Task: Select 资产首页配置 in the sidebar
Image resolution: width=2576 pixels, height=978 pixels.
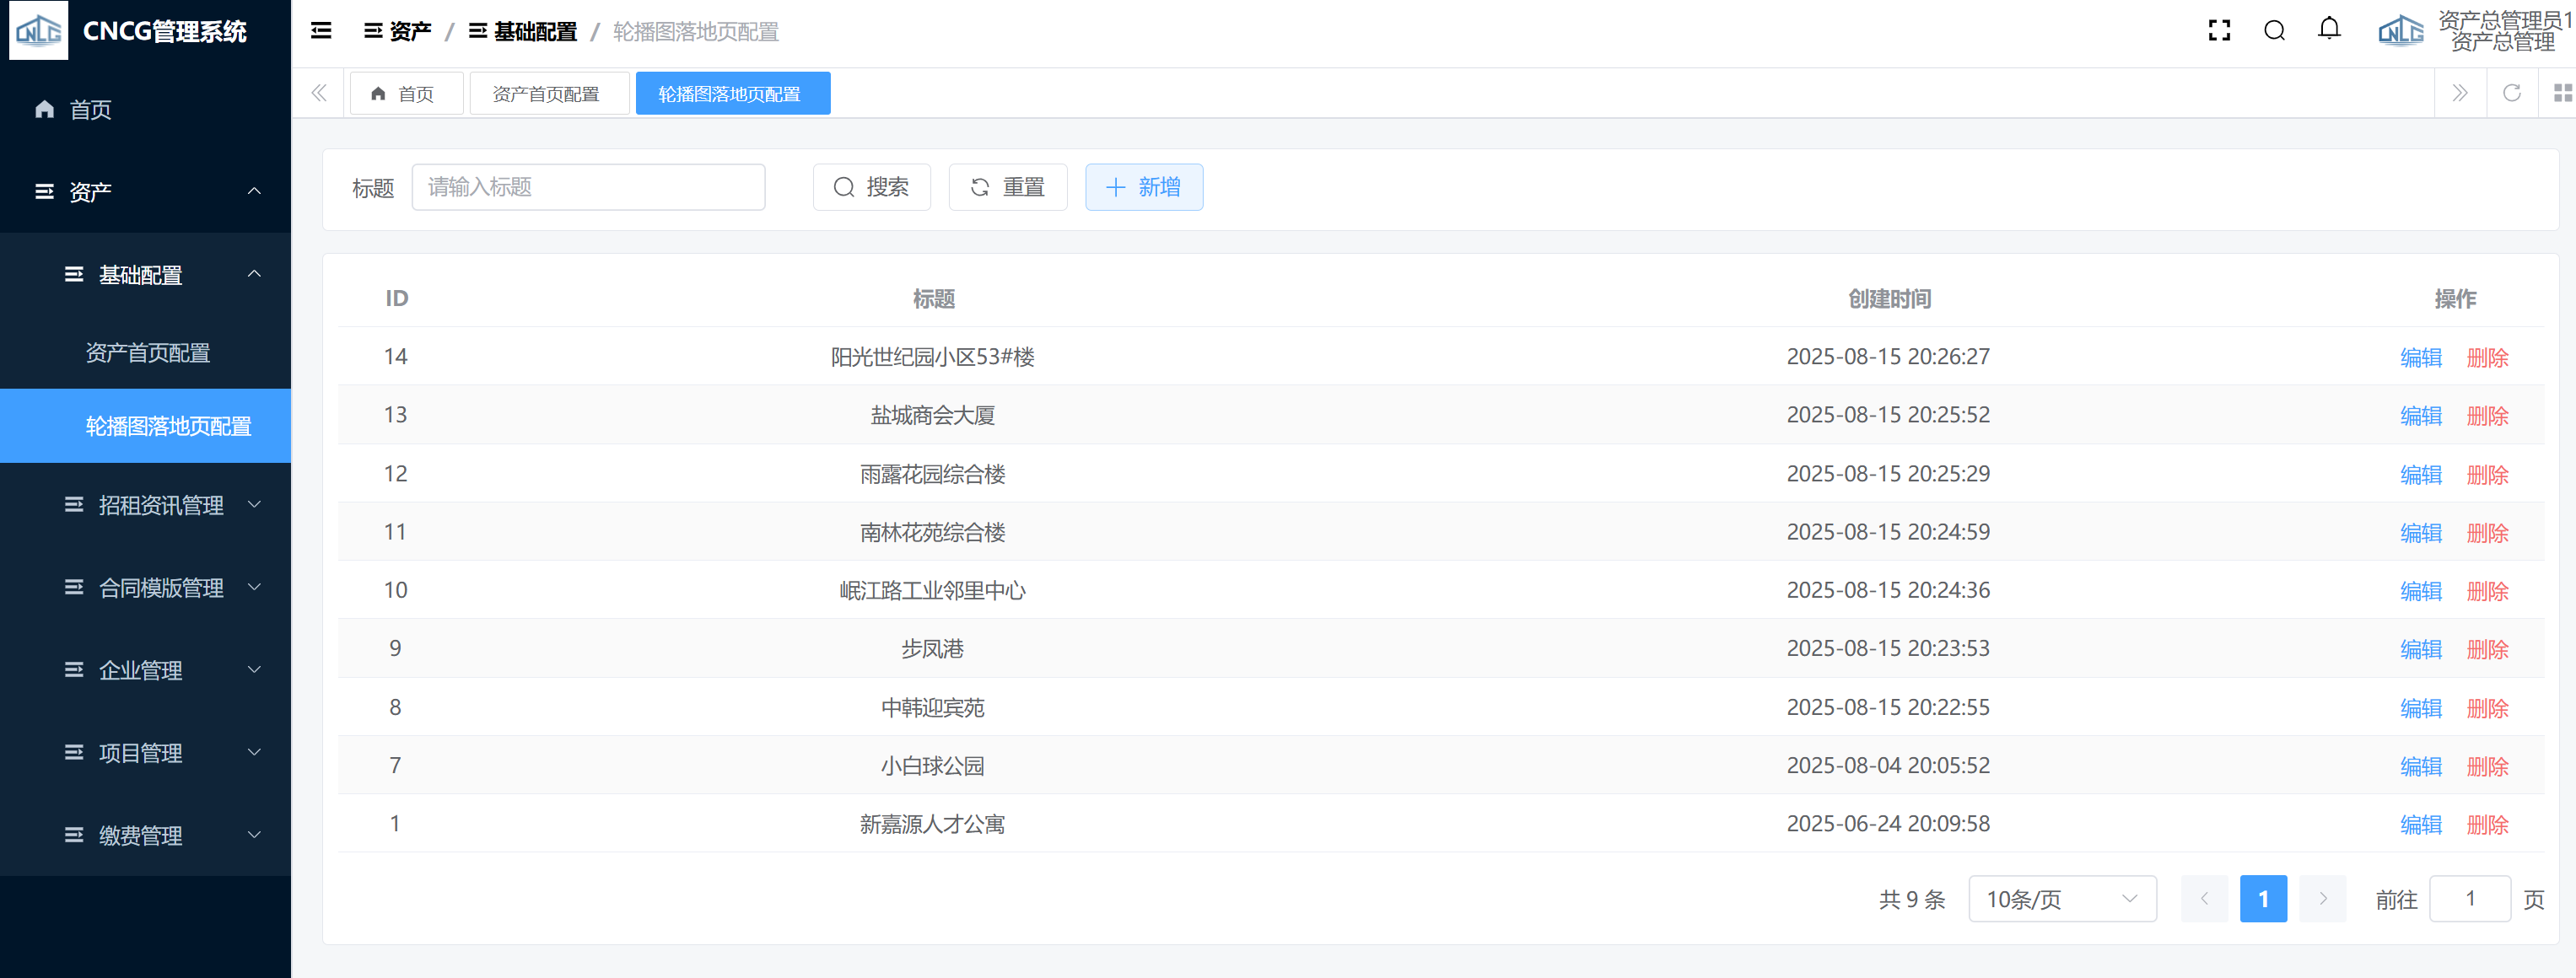Action: [x=148, y=353]
